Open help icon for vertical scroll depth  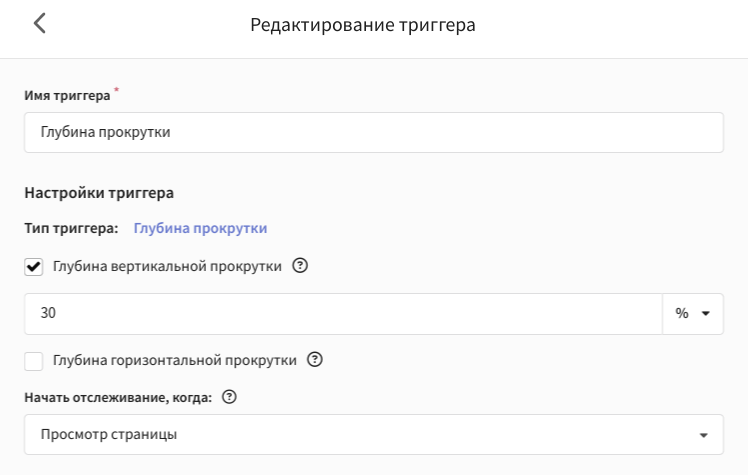click(300, 265)
